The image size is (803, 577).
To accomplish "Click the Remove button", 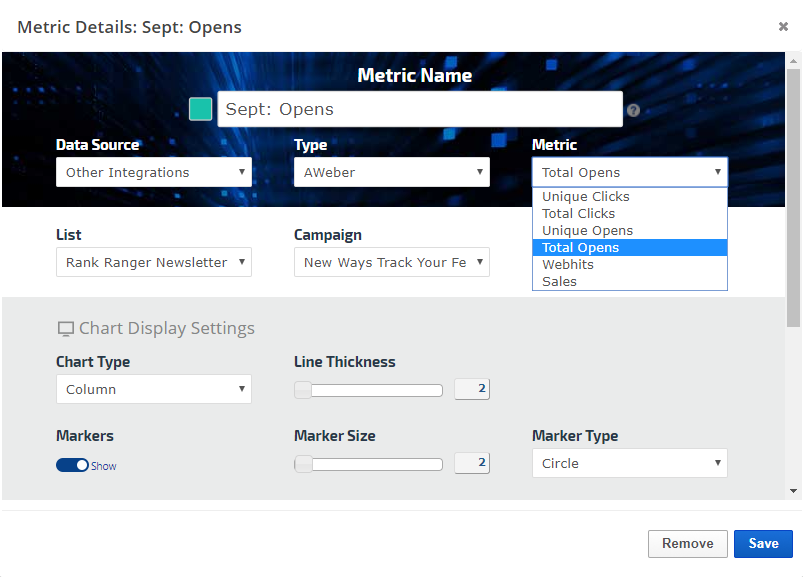I will (687, 543).
